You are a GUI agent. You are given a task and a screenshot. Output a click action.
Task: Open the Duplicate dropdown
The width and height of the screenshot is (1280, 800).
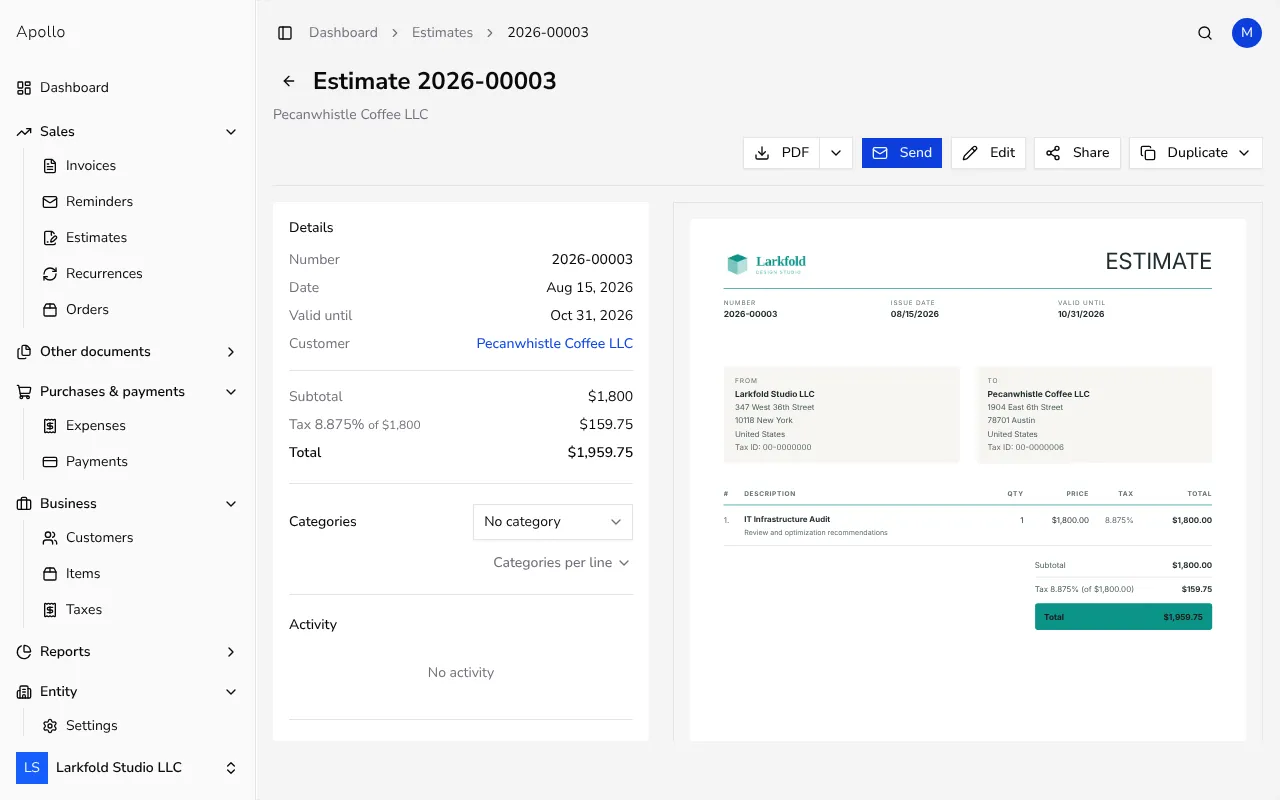[x=1196, y=153]
